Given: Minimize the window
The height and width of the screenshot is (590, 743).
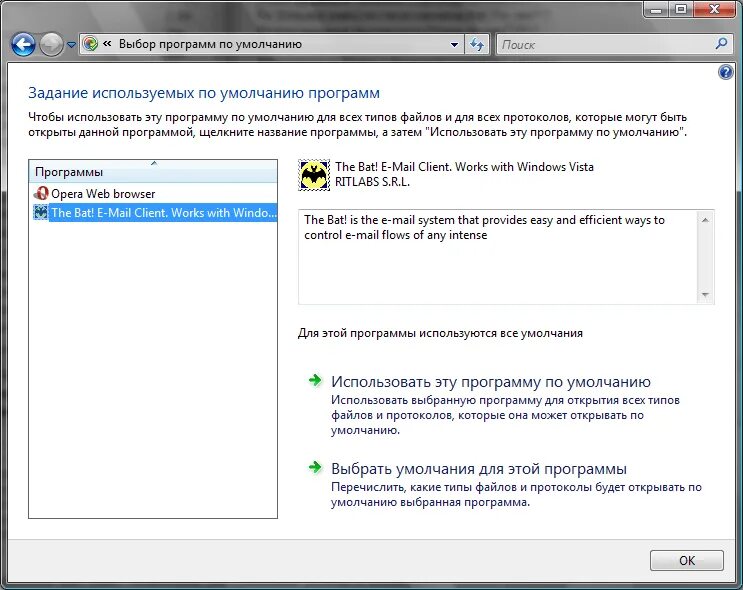Looking at the screenshot, I should click(656, 9).
